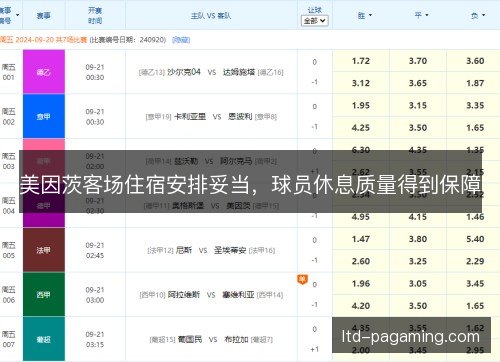Pick win odds 1.96 for 阿拉维斯 match
The height and width of the screenshot is (362, 500).
tap(361, 284)
